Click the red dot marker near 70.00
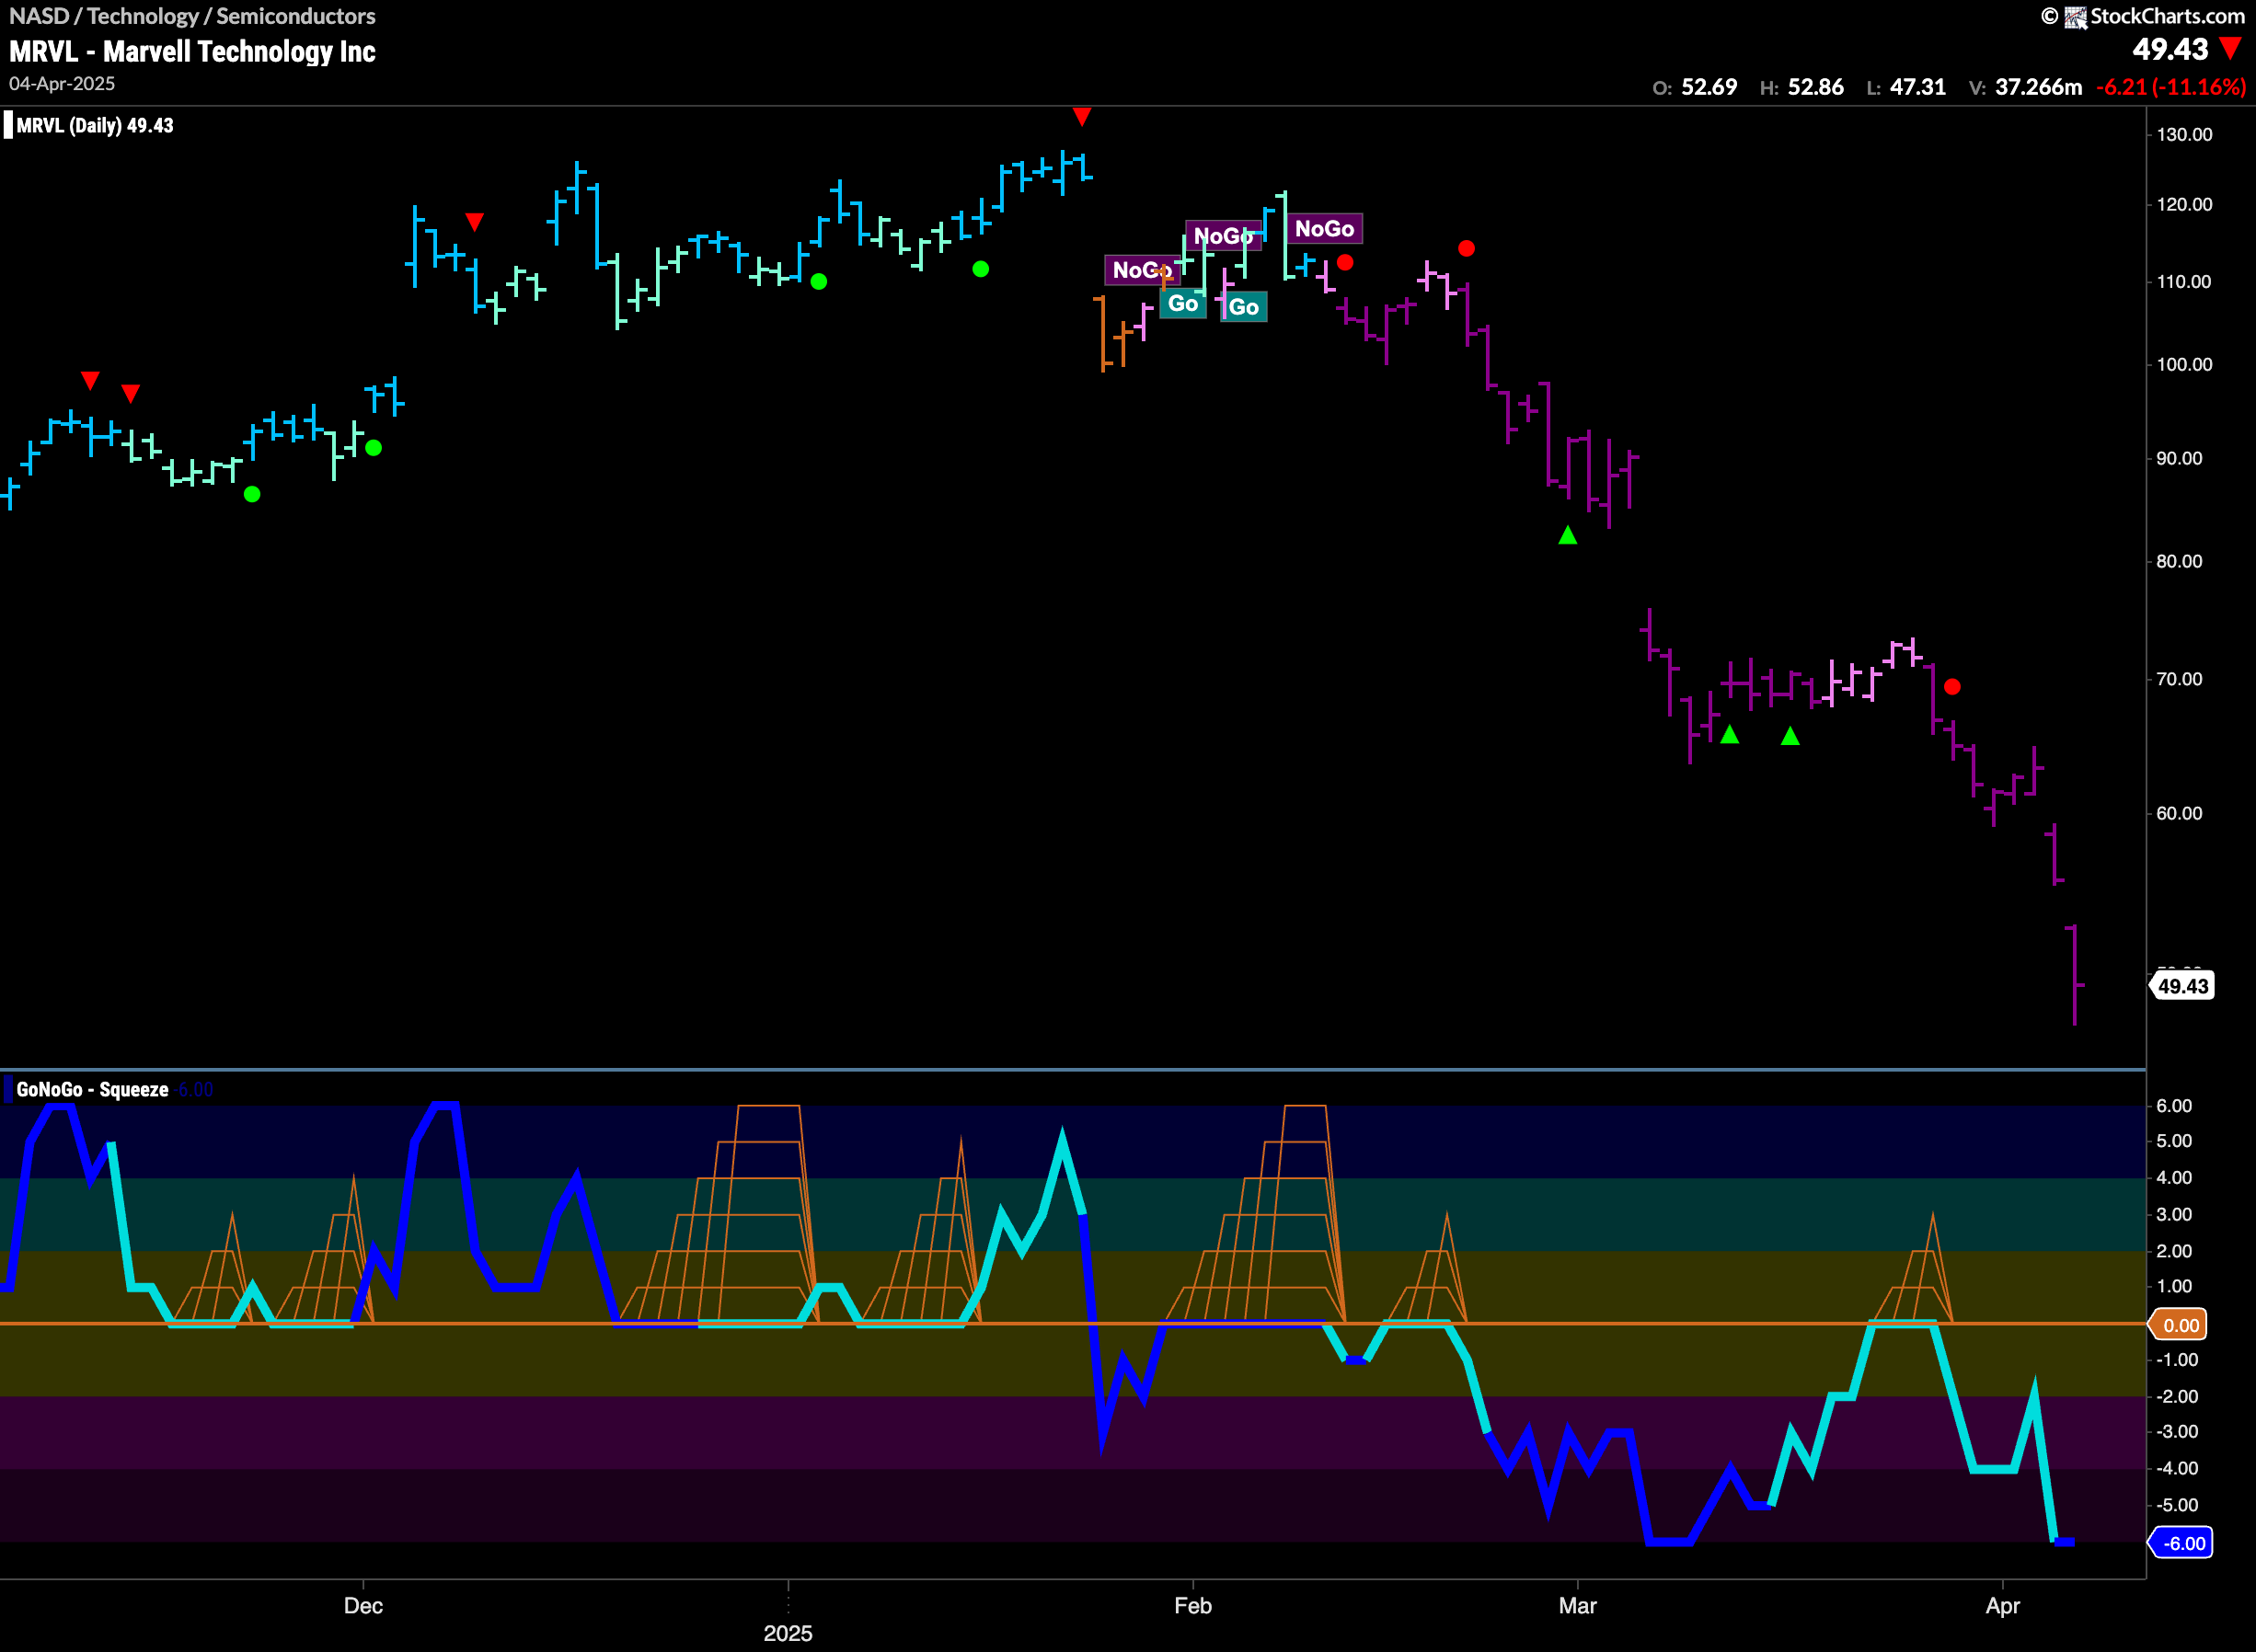Image resolution: width=2256 pixels, height=1652 pixels. (1952, 687)
